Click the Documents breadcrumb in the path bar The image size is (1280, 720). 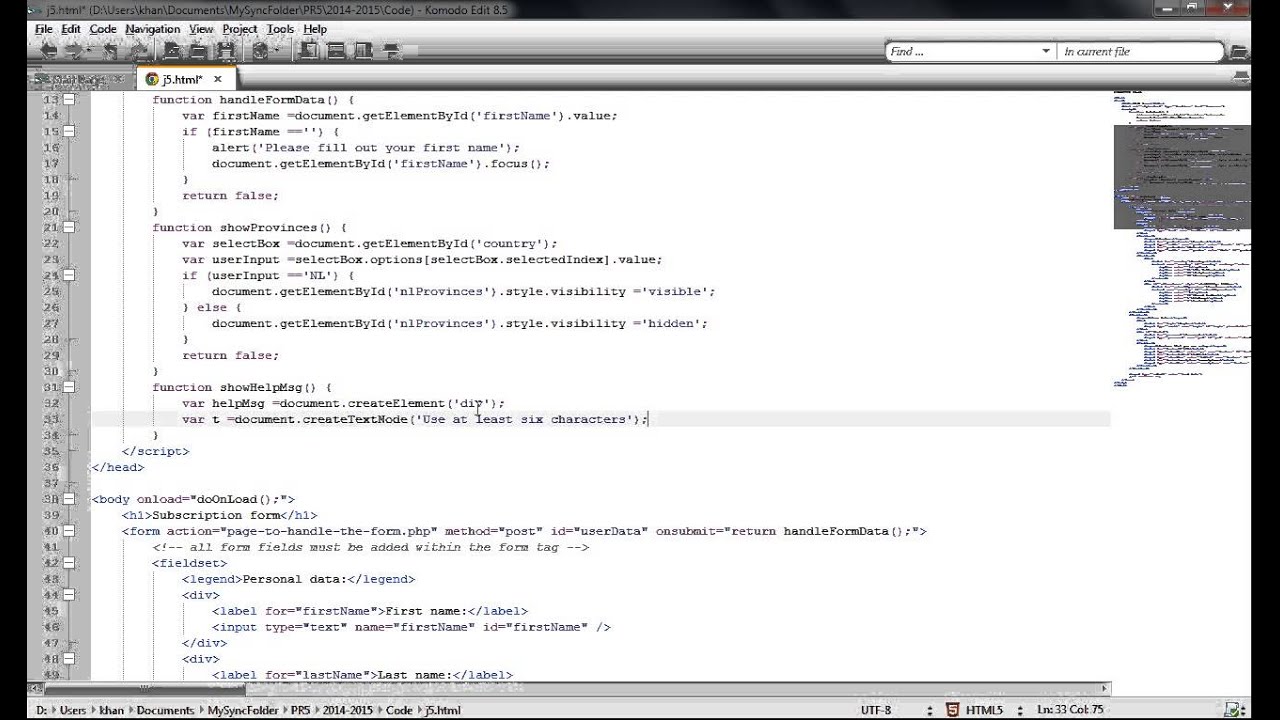click(x=165, y=711)
